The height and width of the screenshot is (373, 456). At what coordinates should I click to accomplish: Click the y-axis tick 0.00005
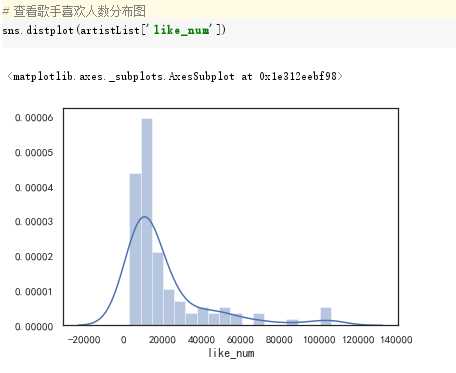tap(34, 153)
